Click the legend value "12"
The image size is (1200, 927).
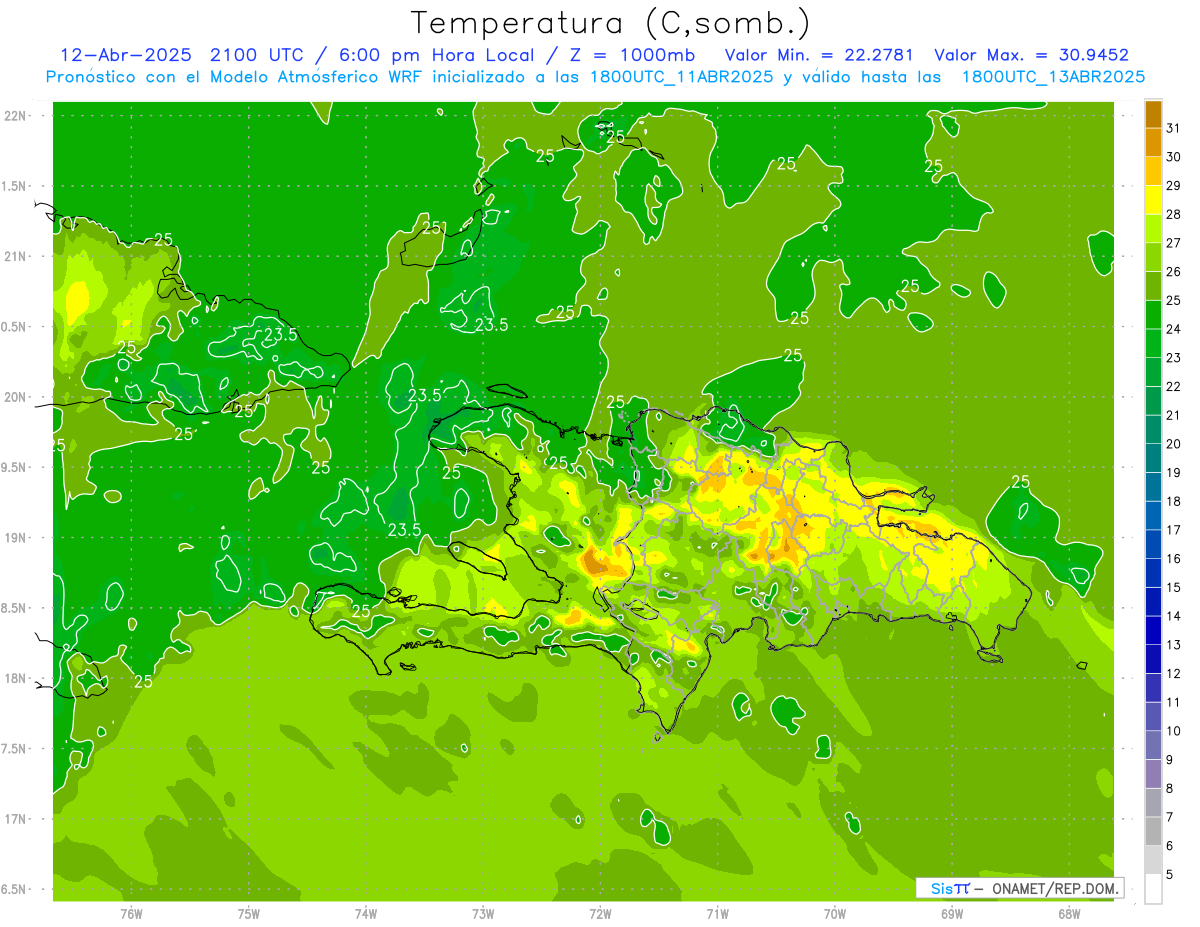[x=1173, y=674]
